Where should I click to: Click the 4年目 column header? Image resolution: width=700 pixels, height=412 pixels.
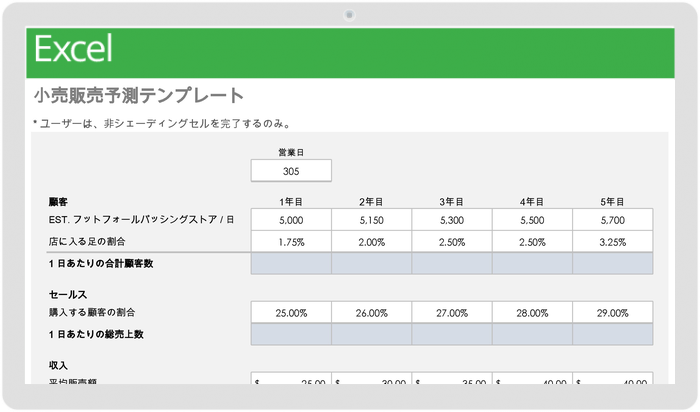532,202
